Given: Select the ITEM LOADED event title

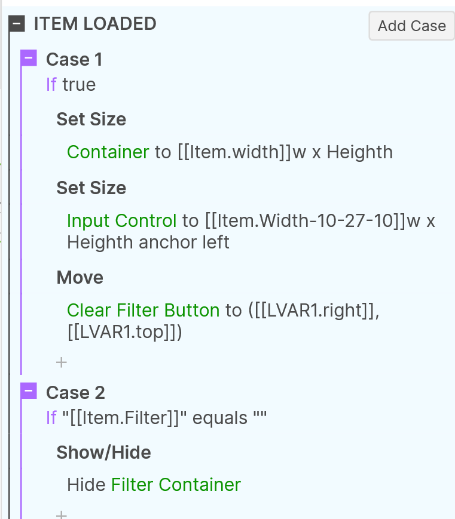Looking at the screenshot, I should point(95,24).
